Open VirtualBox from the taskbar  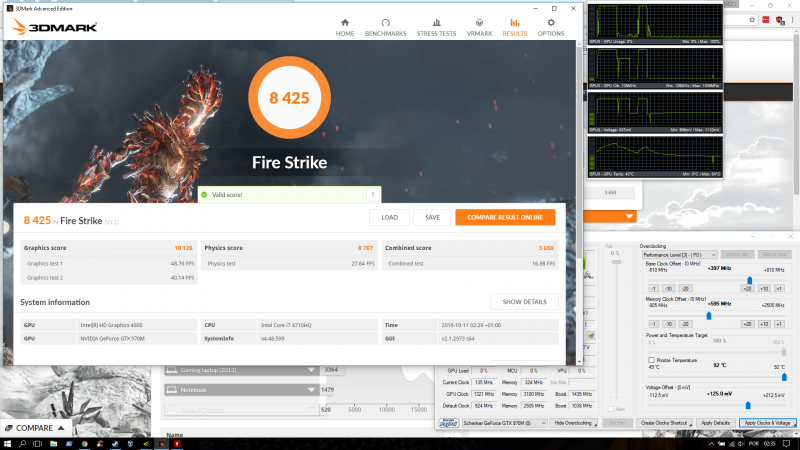[x=131, y=444]
